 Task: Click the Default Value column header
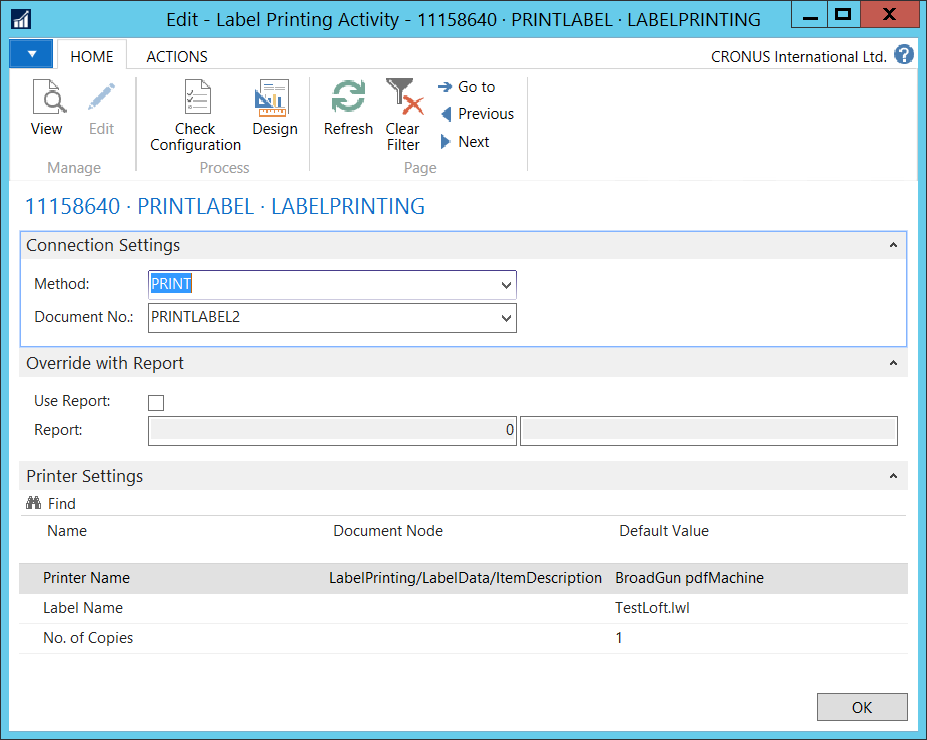[x=664, y=531]
